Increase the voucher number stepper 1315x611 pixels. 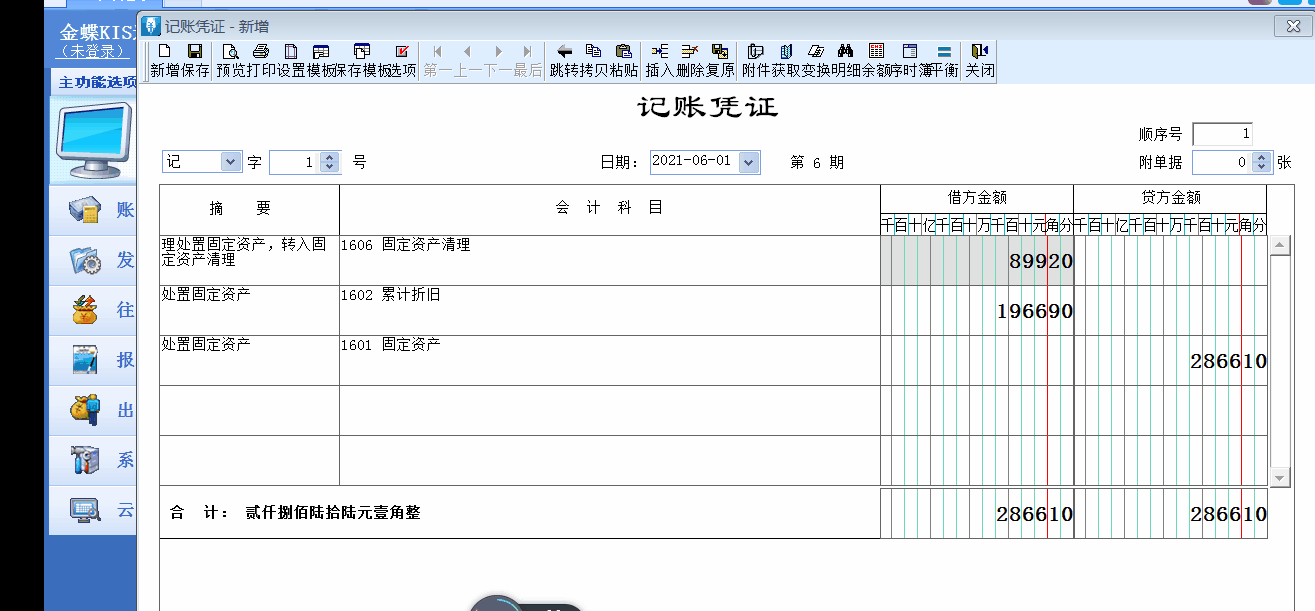point(330,157)
